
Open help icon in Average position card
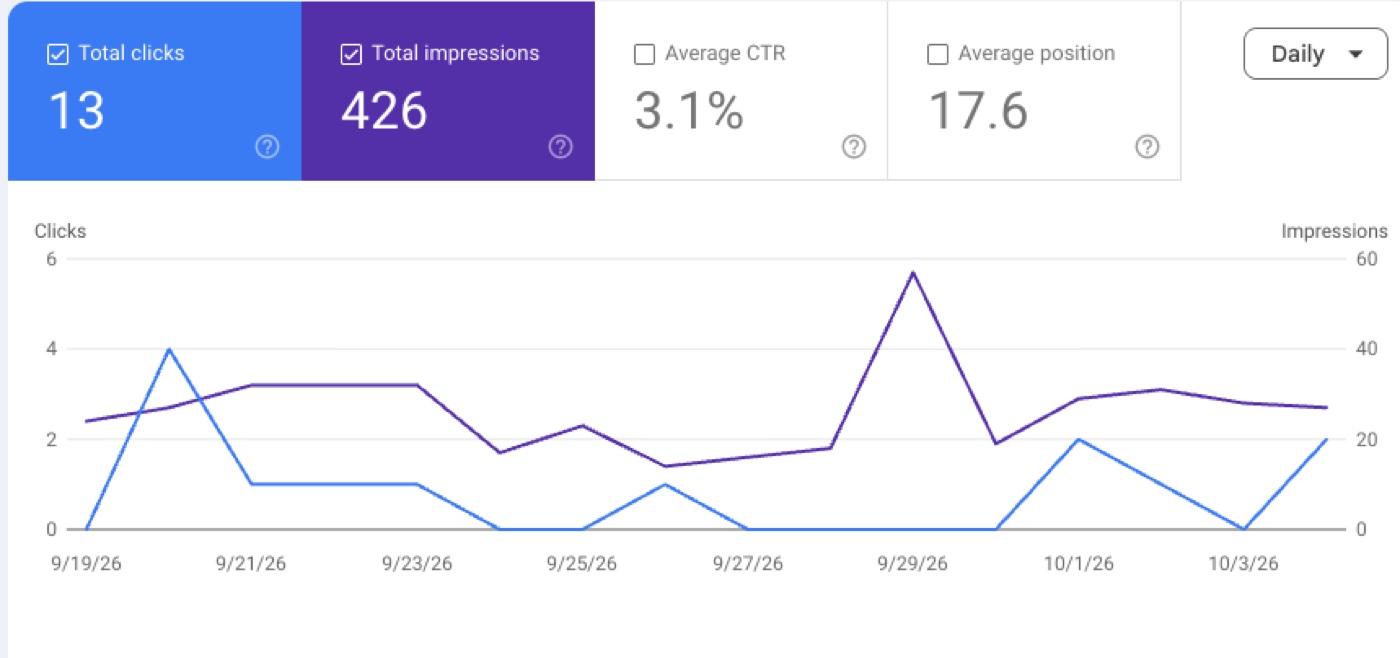tap(1148, 147)
